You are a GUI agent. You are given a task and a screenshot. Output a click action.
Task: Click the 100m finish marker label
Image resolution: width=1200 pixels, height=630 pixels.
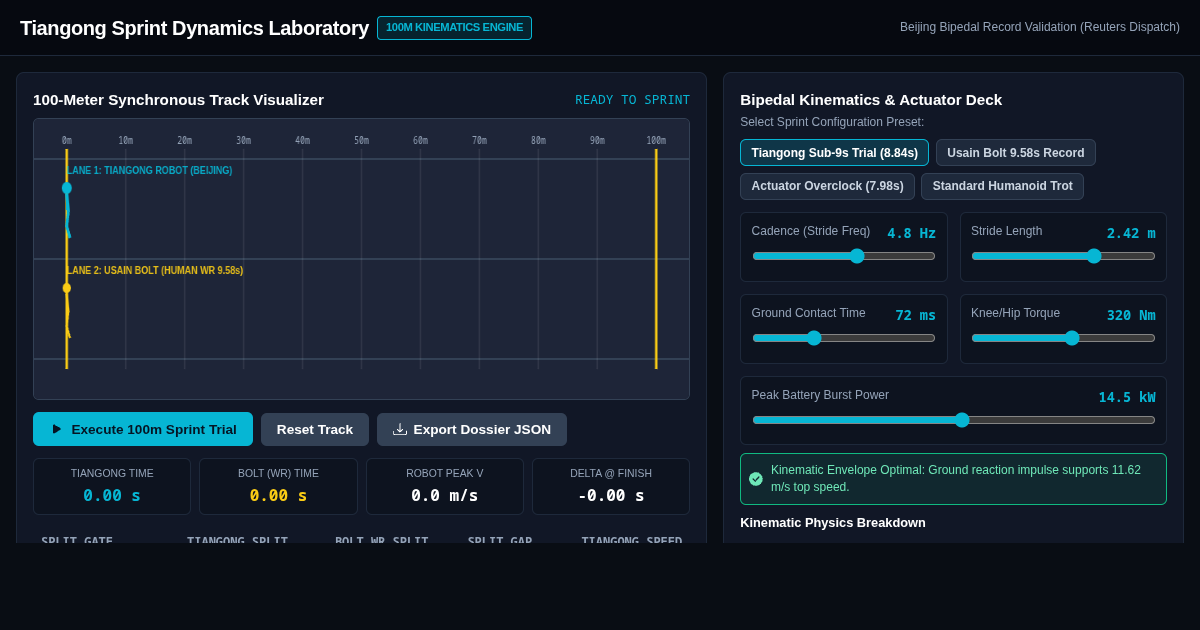[x=656, y=141]
